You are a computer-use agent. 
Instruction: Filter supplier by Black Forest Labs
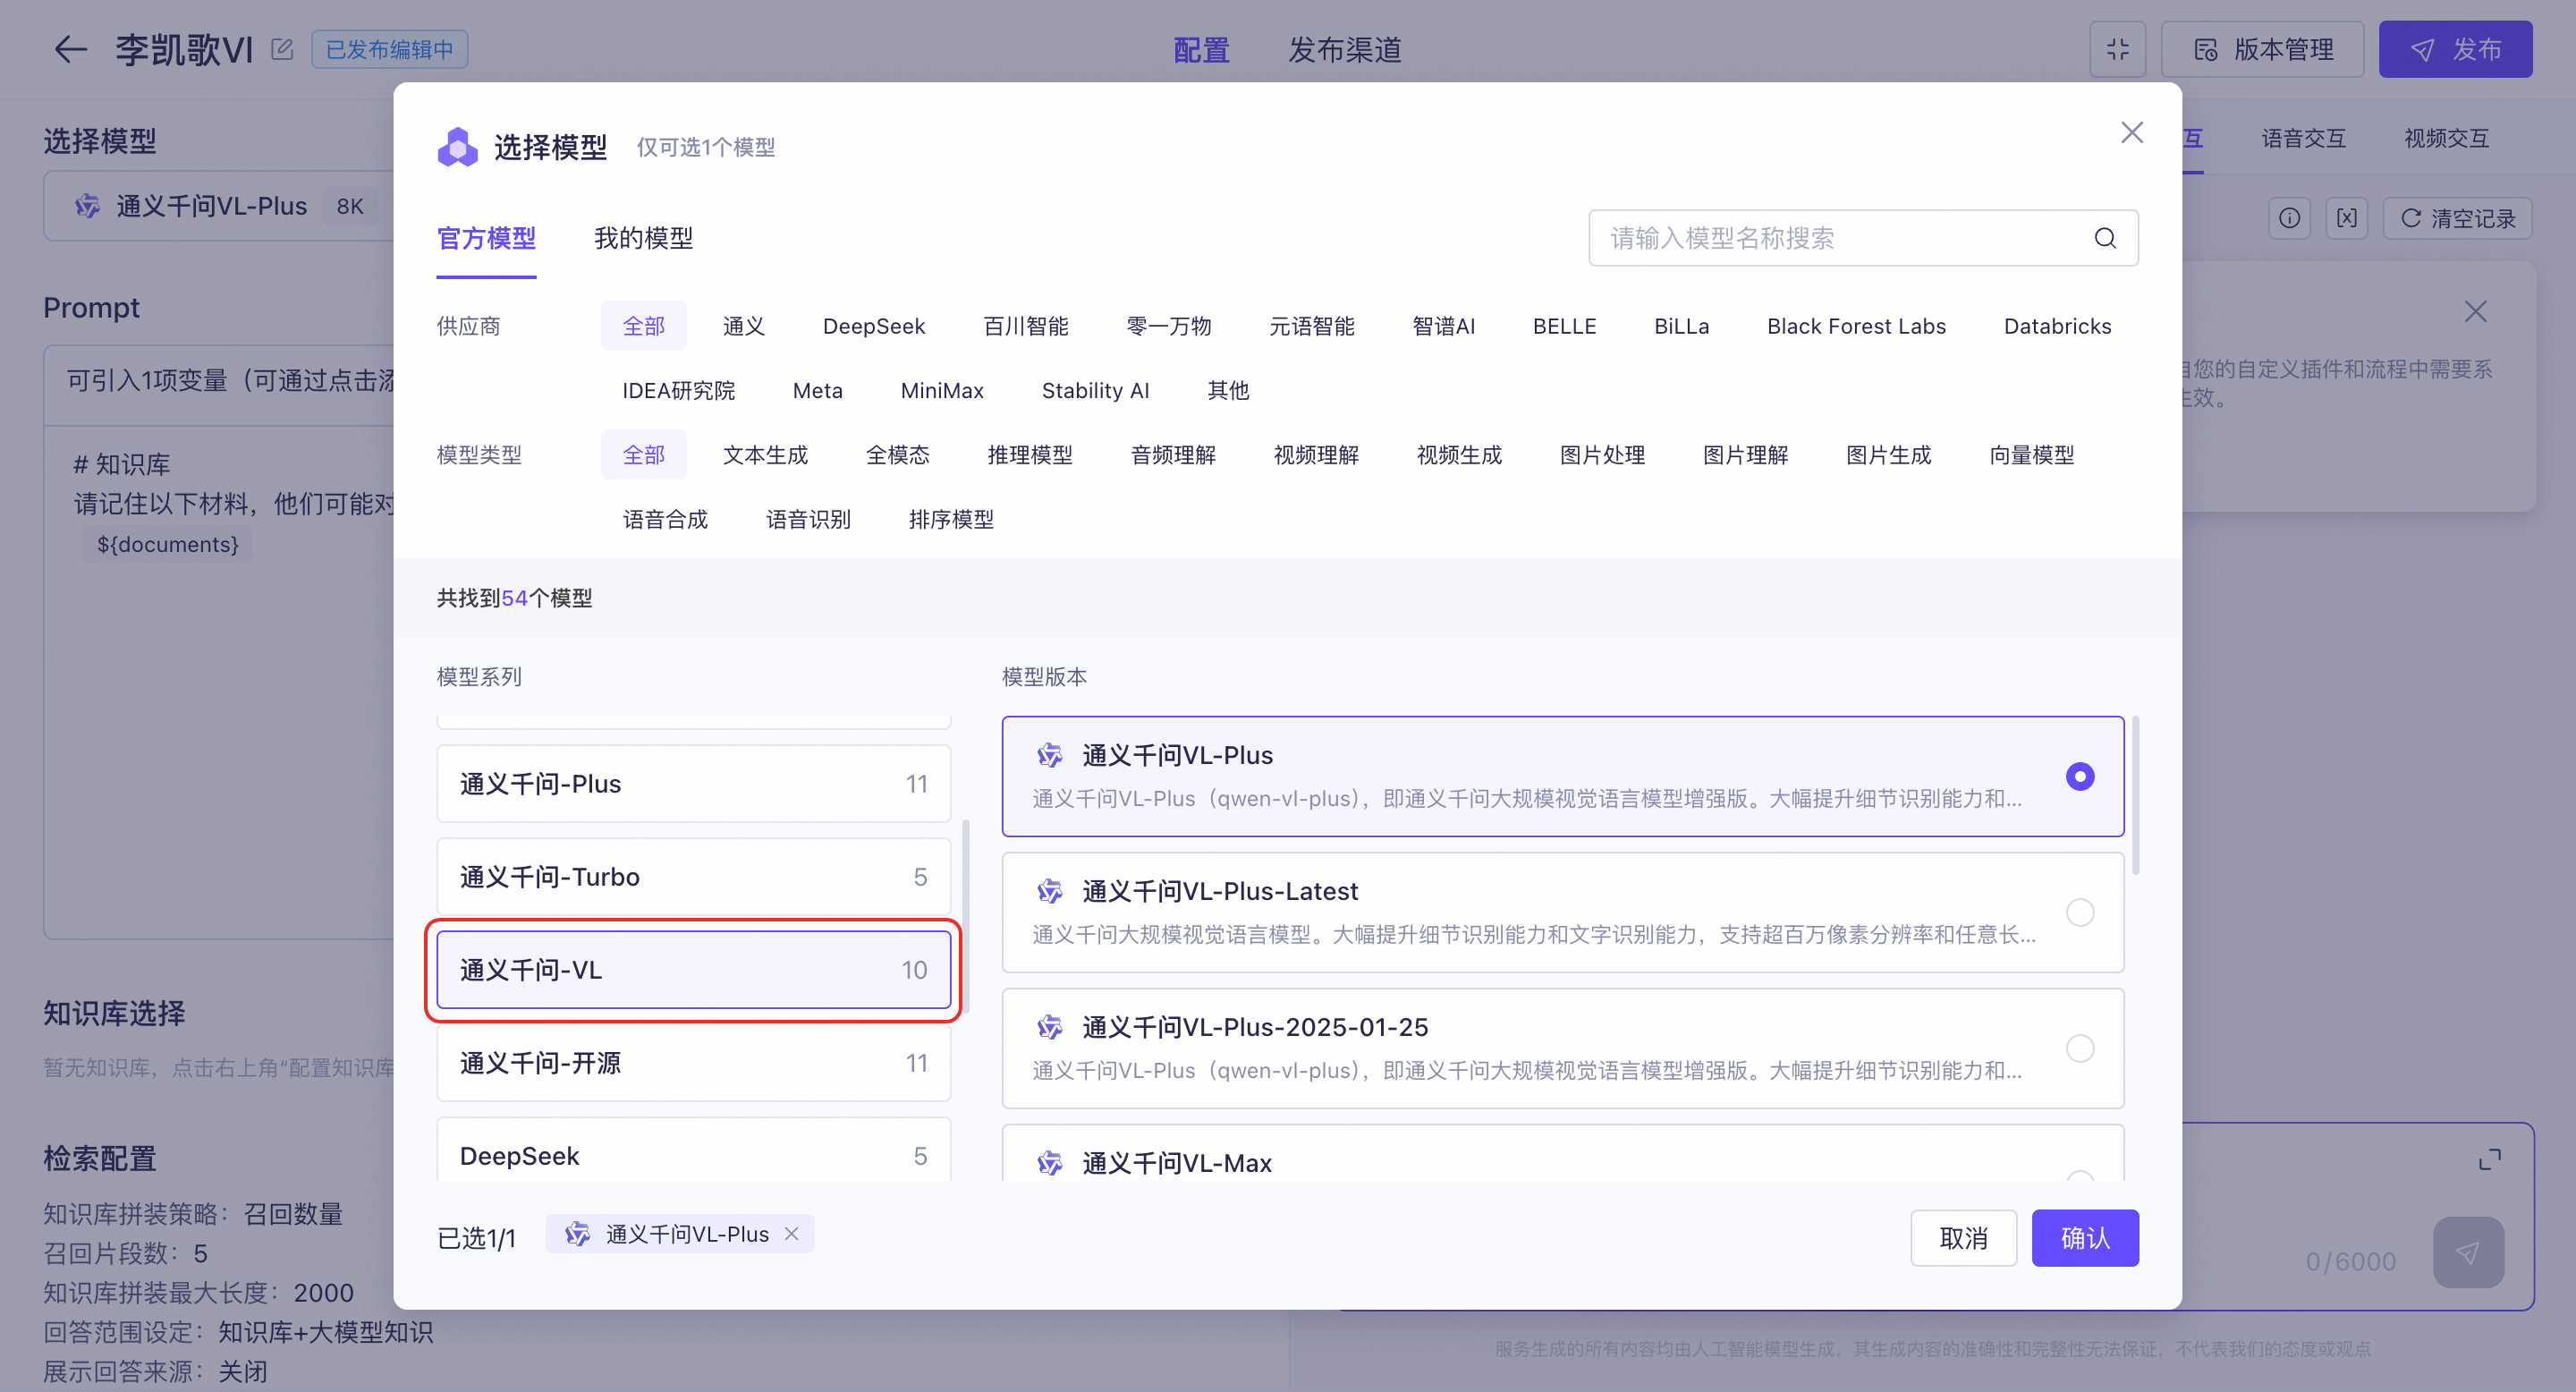point(1856,326)
